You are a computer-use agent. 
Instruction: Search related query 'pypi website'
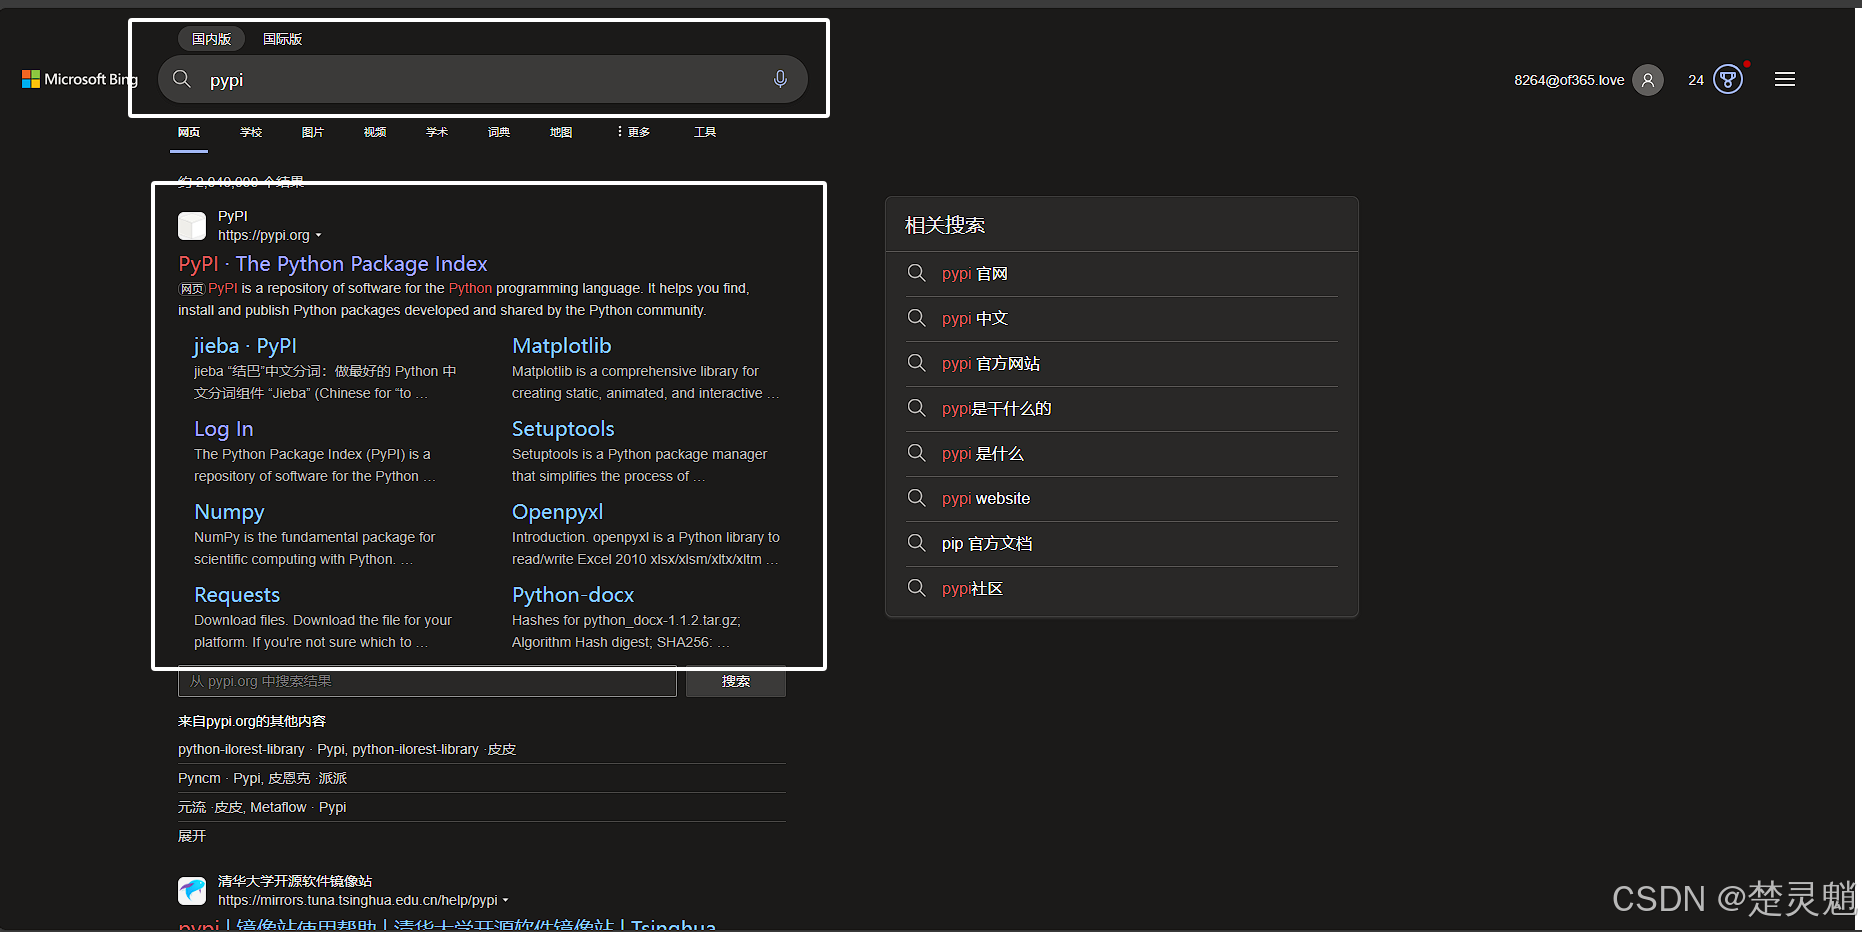986,498
